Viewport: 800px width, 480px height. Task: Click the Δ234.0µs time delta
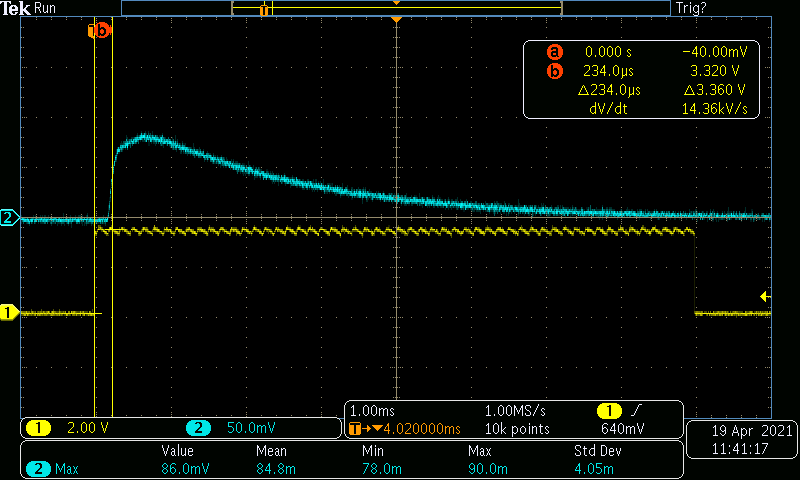click(x=609, y=90)
